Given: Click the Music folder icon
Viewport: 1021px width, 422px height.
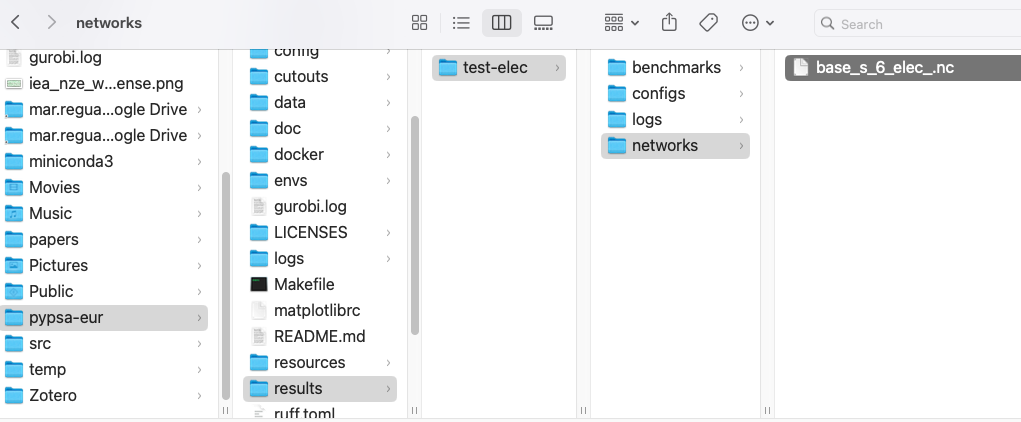Looking at the screenshot, I should coord(14,214).
